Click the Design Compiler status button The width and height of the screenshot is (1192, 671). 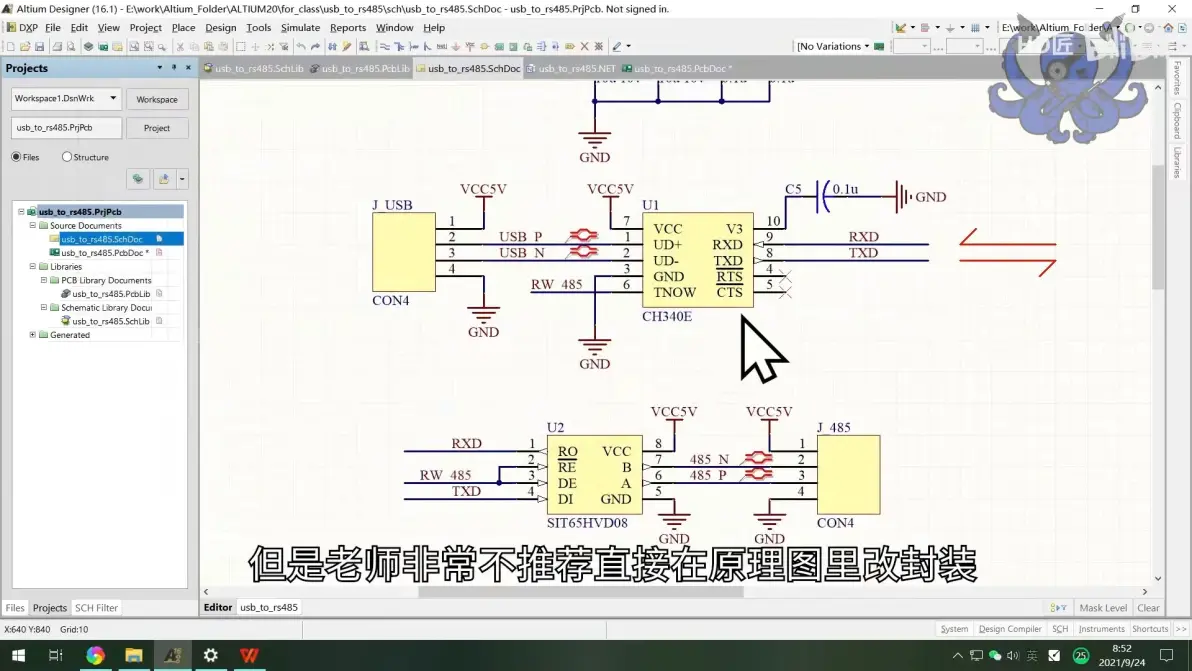[x=1010, y=629]
